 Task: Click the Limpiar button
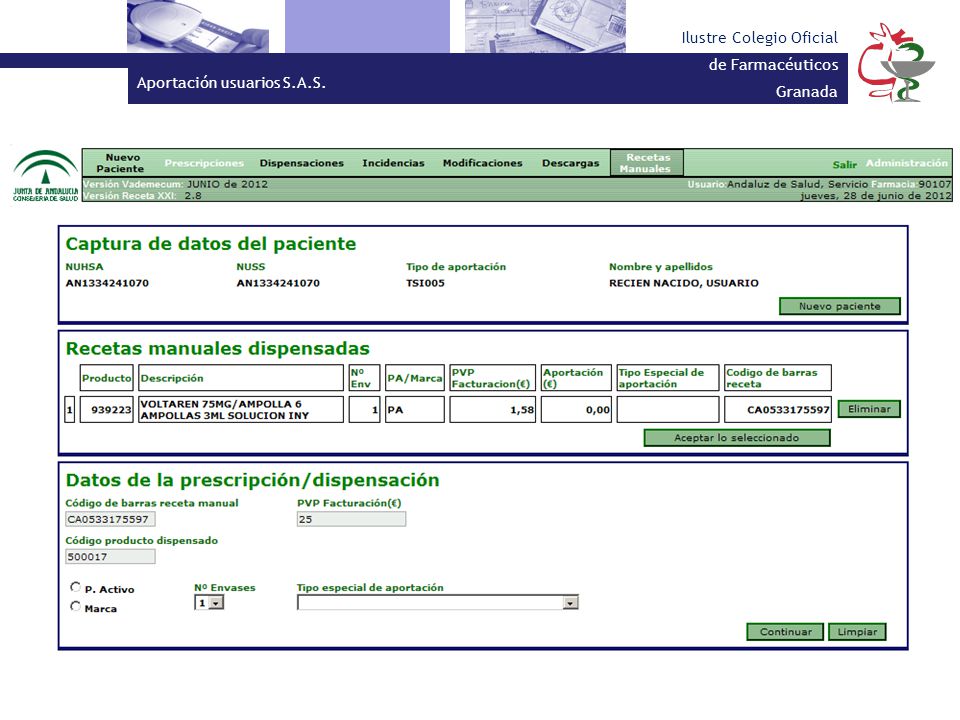857,632
